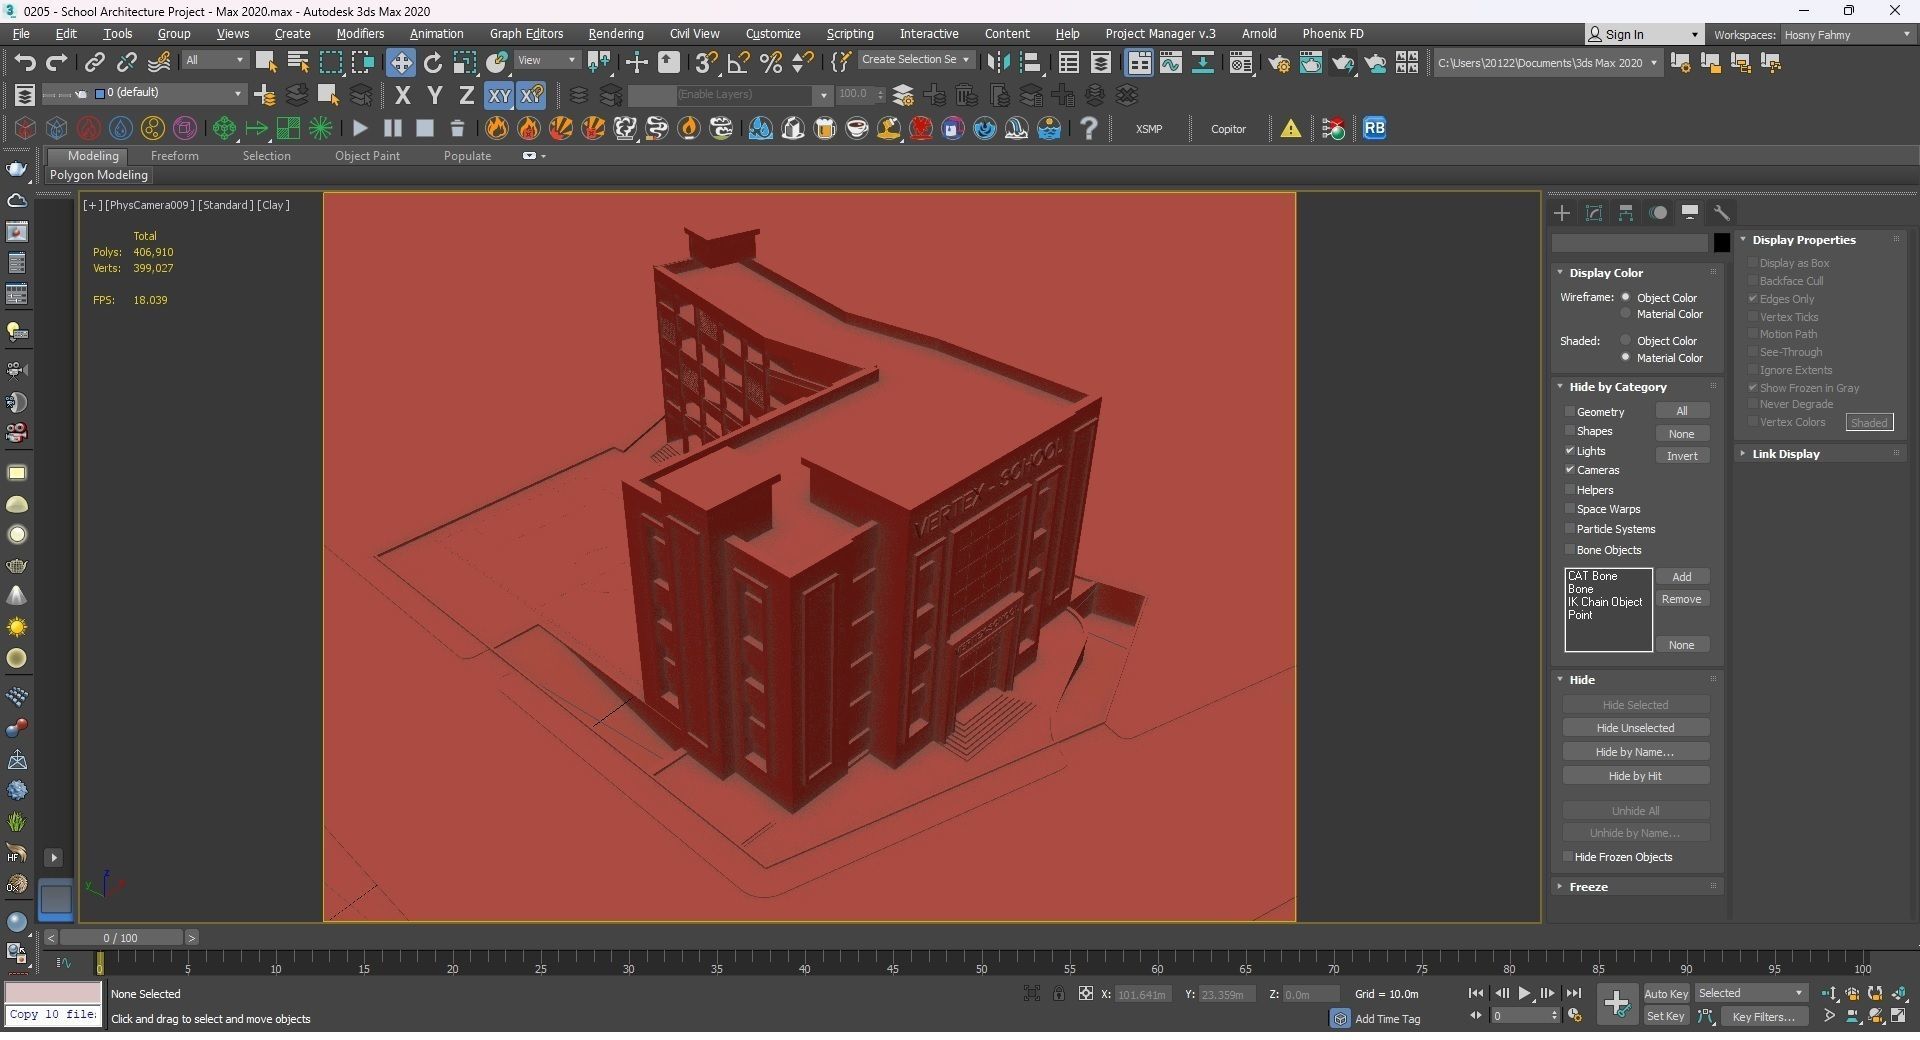Open the Motion command panel tab

tap(1658, 213)
